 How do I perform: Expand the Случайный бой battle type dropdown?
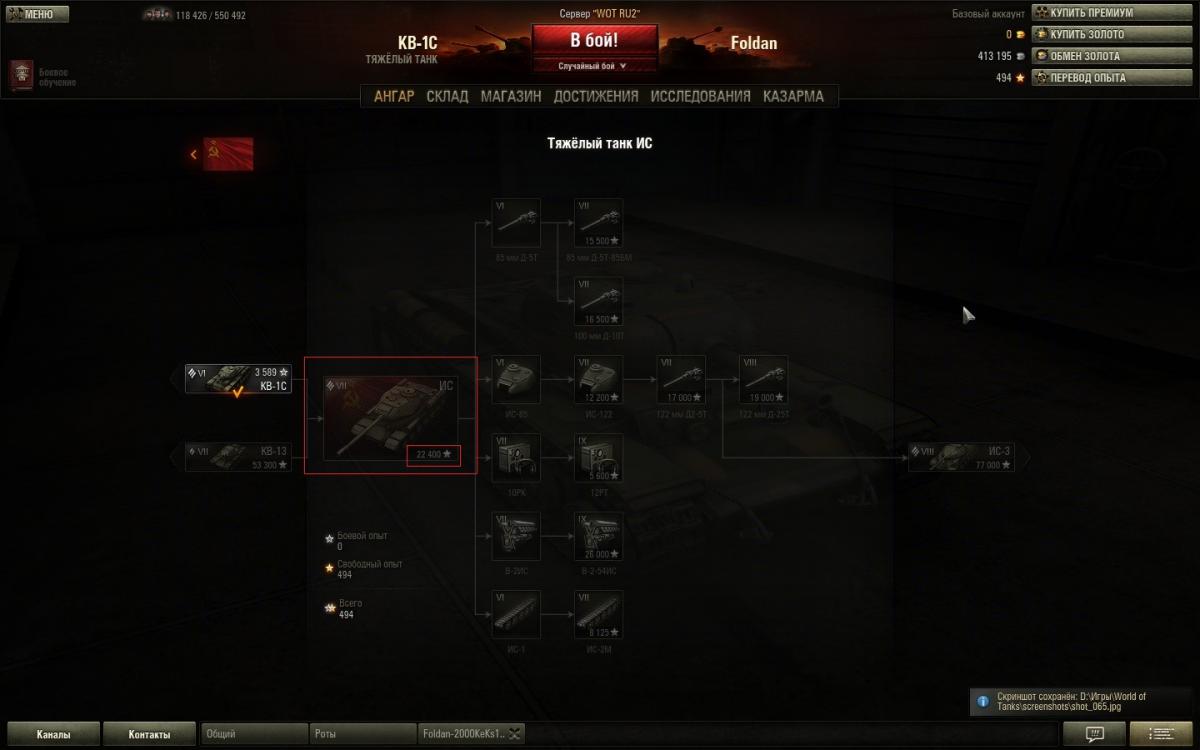pyautogui.click(x=594, y=66)
